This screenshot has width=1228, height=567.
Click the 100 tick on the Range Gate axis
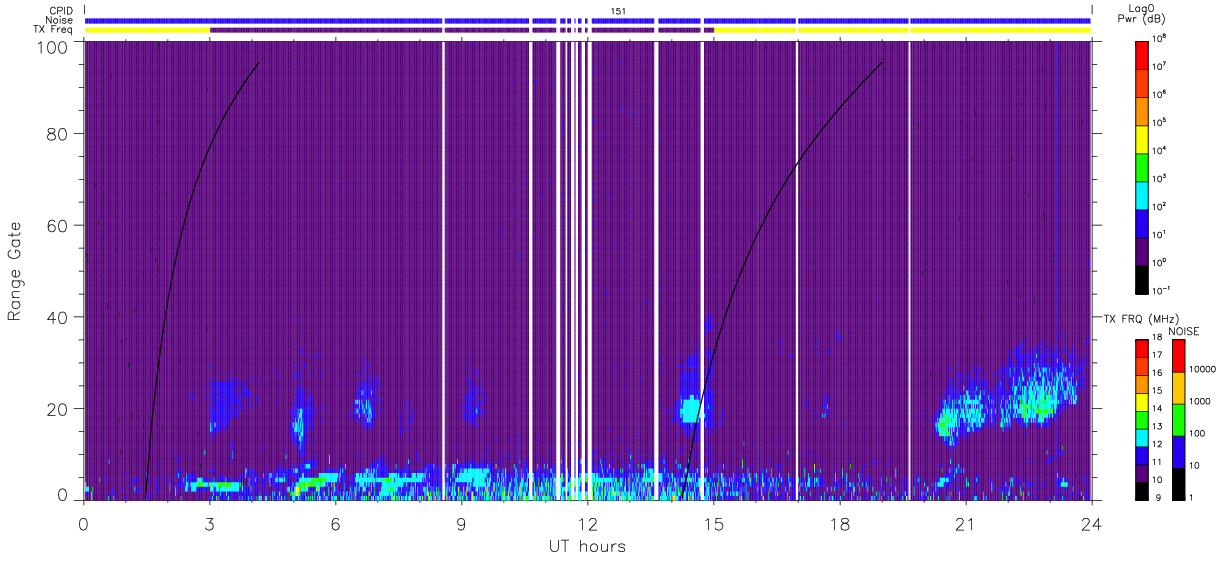click(x=51, y=47)
